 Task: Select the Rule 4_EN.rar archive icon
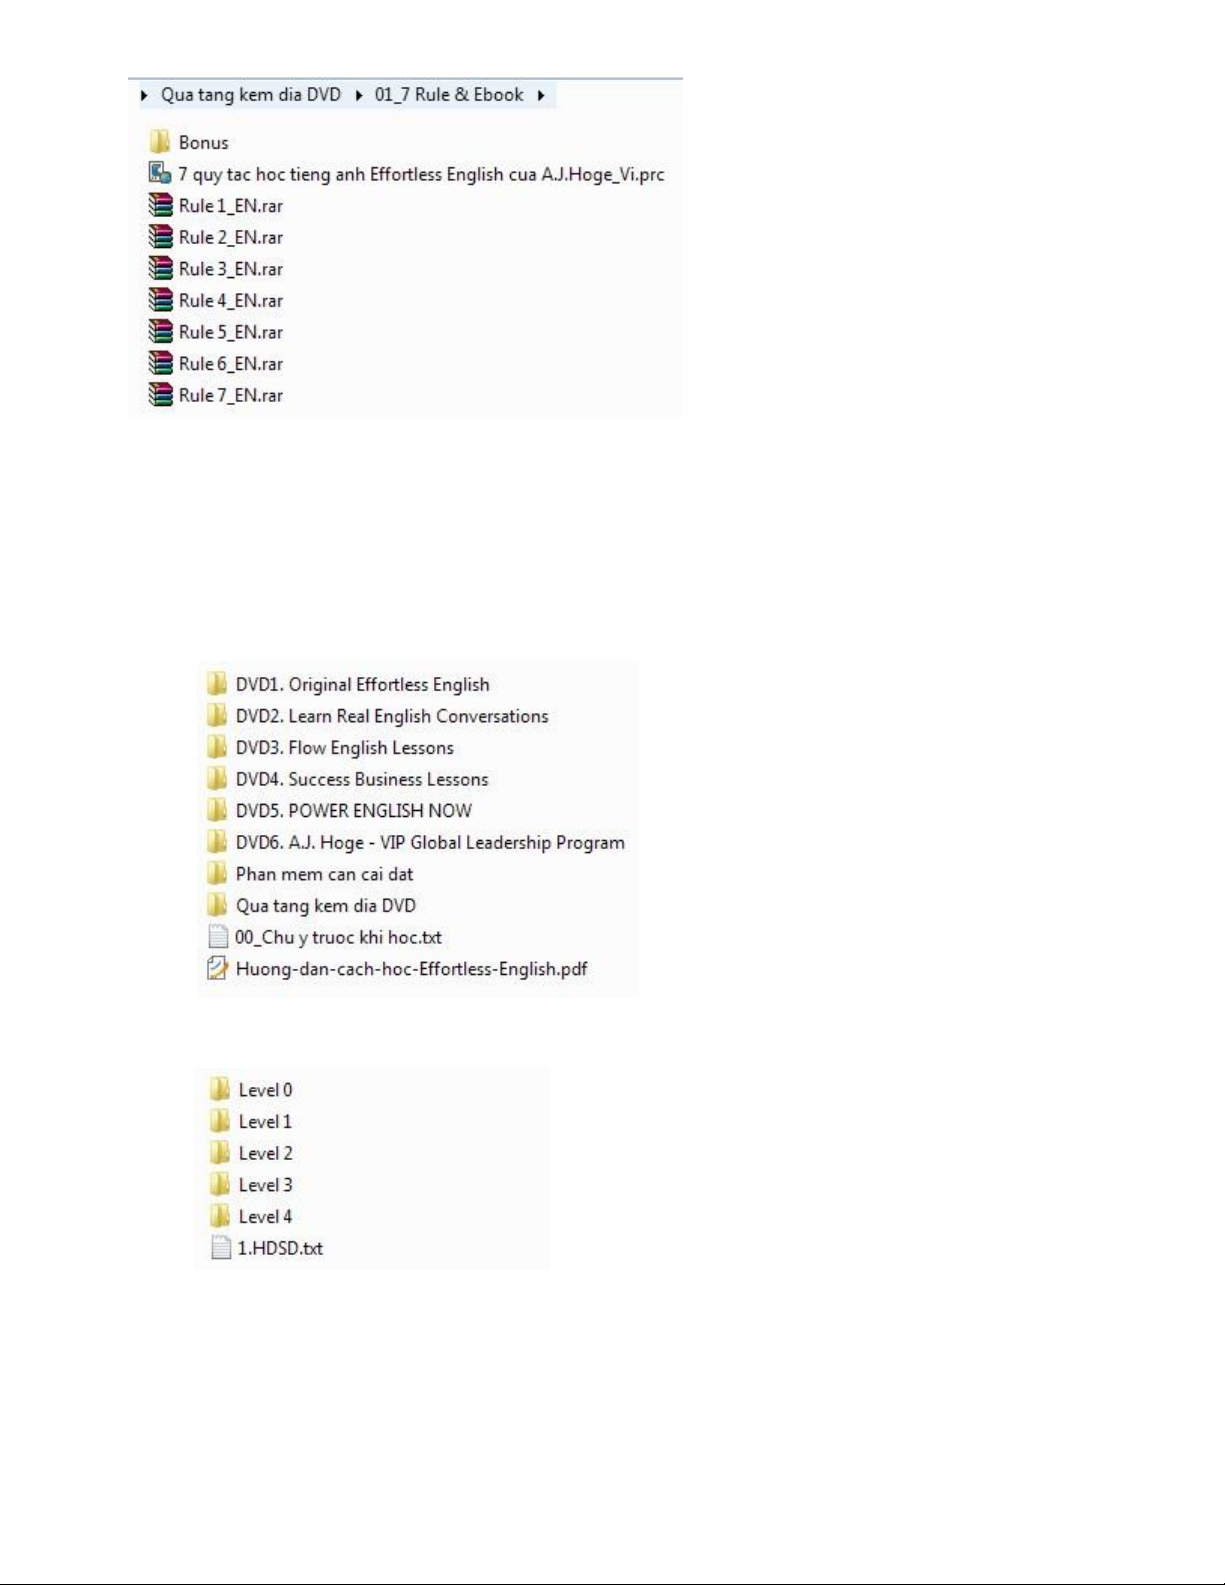(160, 300)
